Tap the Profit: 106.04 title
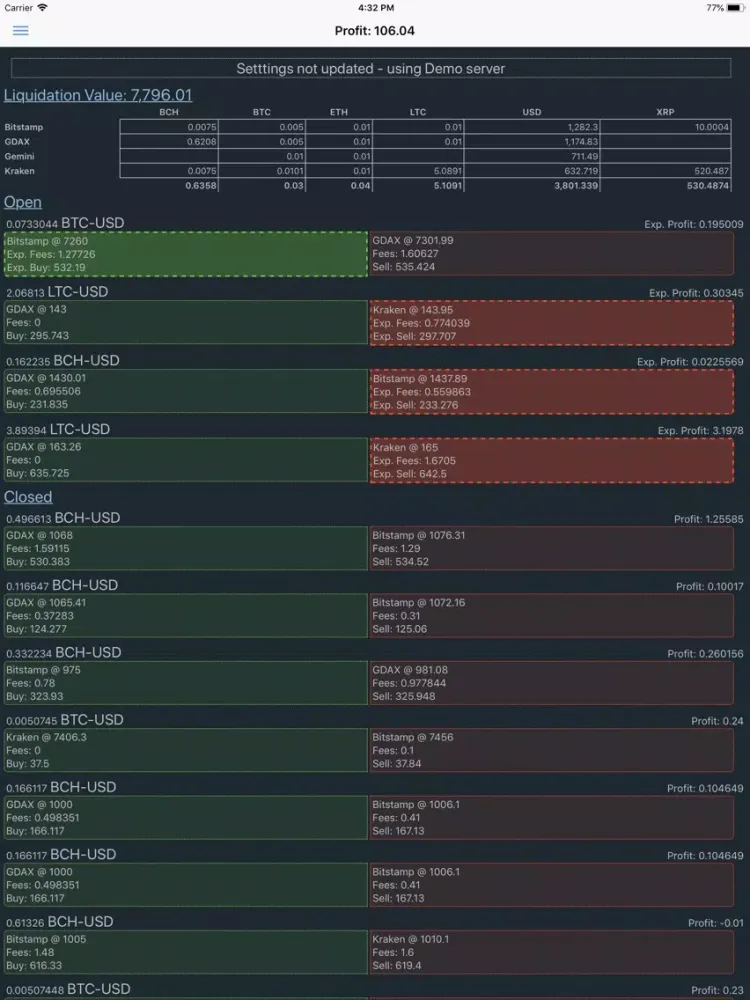Screen dimensions: 750x1000 point(375,31)
